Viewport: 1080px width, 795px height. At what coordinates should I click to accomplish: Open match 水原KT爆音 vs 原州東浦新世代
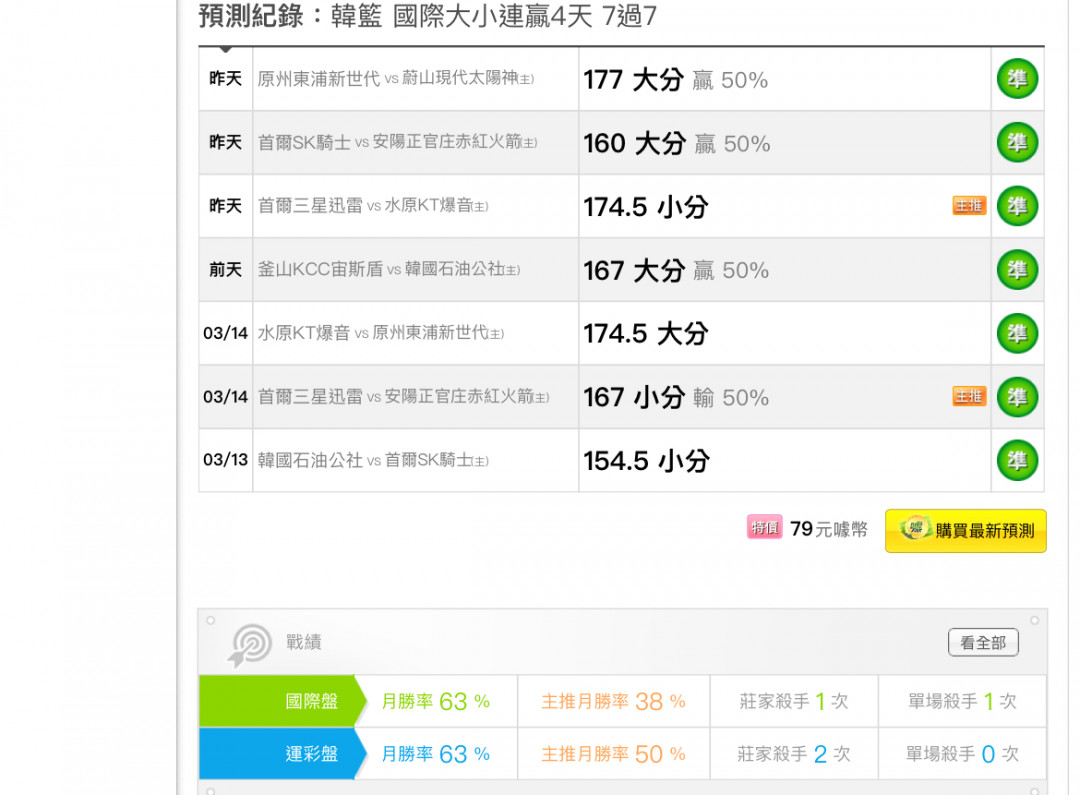click(x=380, y=333)
